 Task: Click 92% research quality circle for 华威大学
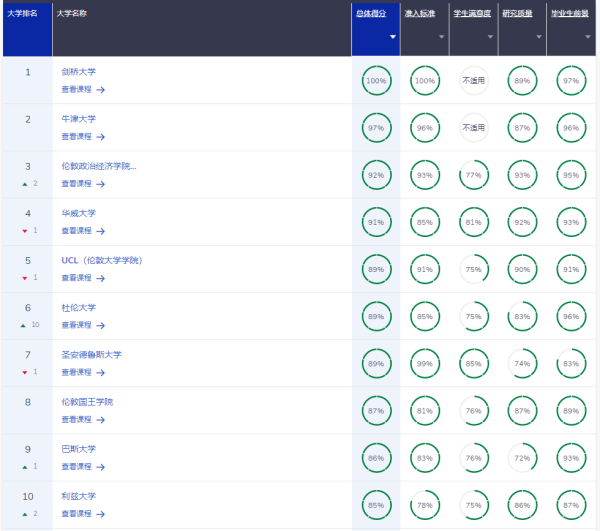tap(522, 222)
